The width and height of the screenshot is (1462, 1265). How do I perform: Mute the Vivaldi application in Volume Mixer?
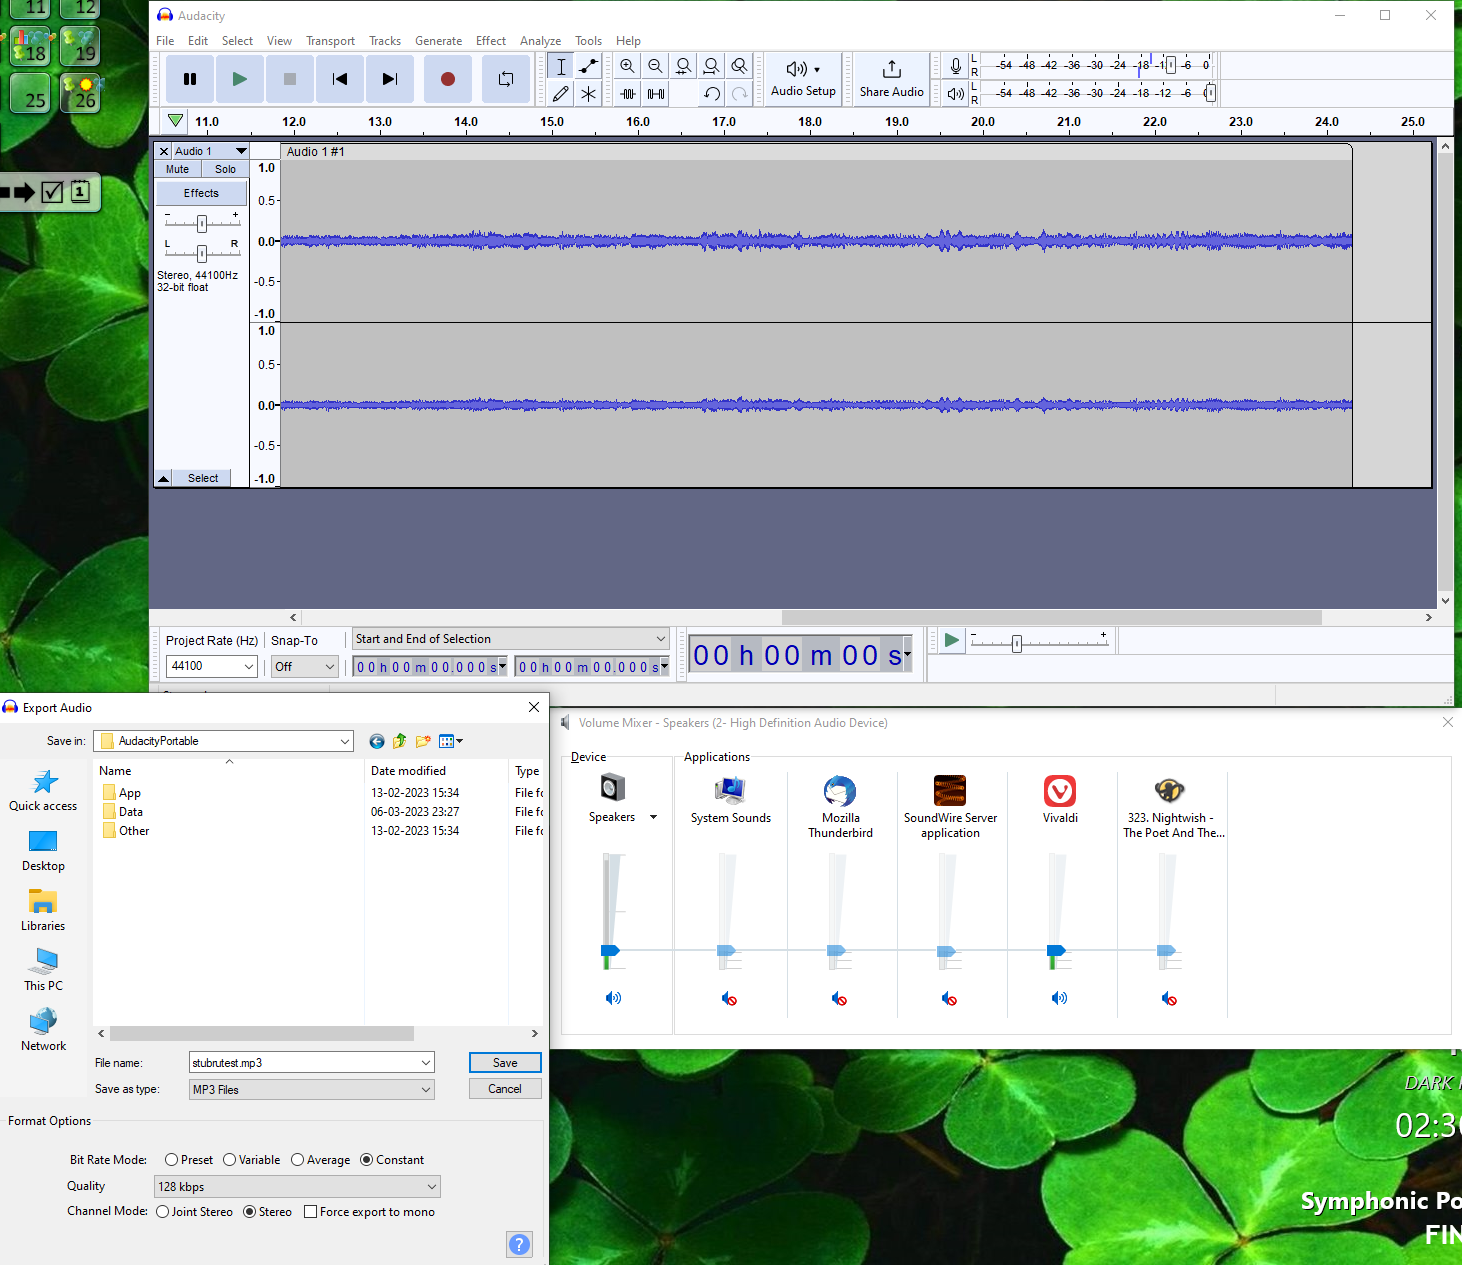coord(1059,998)
